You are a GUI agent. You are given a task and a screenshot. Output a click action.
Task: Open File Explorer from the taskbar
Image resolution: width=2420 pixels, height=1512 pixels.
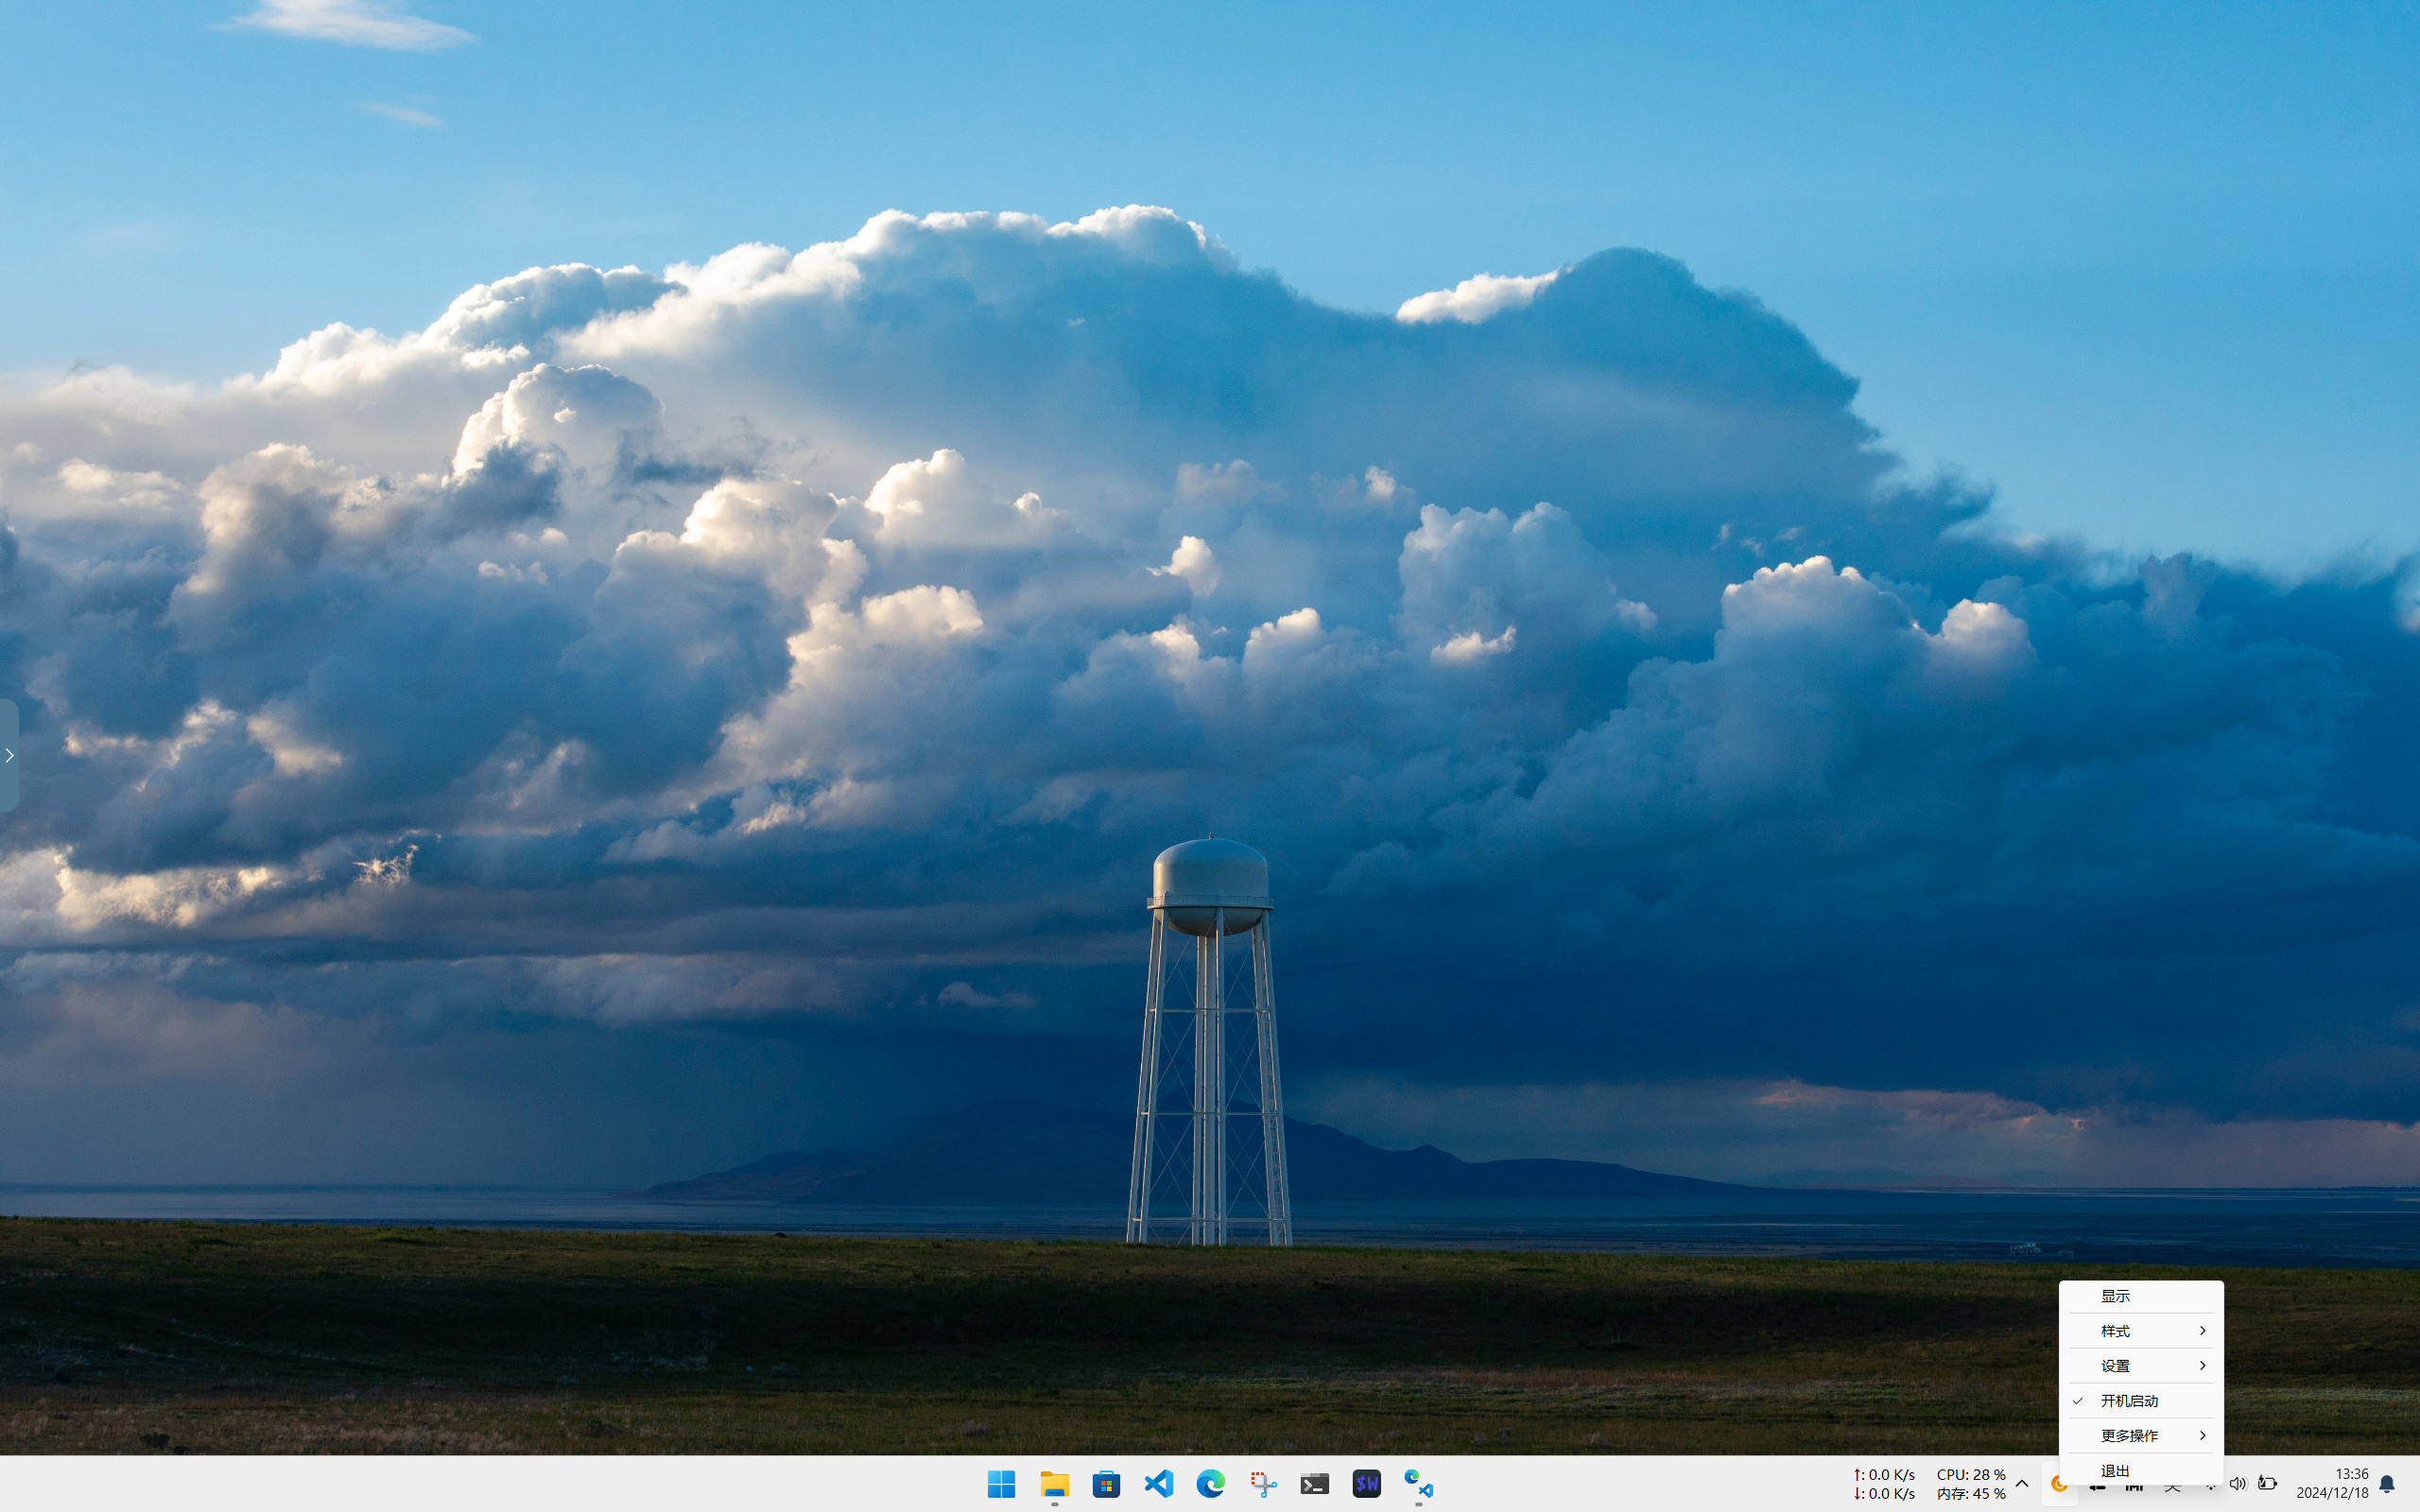[x=1054, y=1484]
